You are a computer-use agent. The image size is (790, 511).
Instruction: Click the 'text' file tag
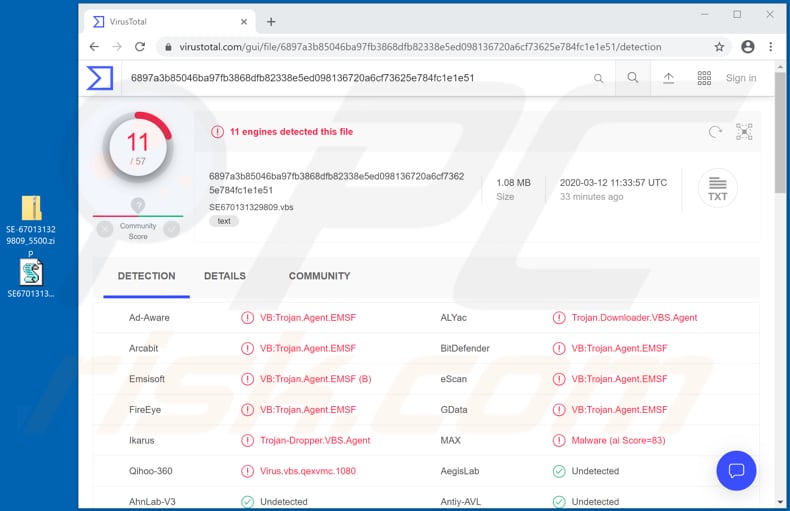coord(224,221)
